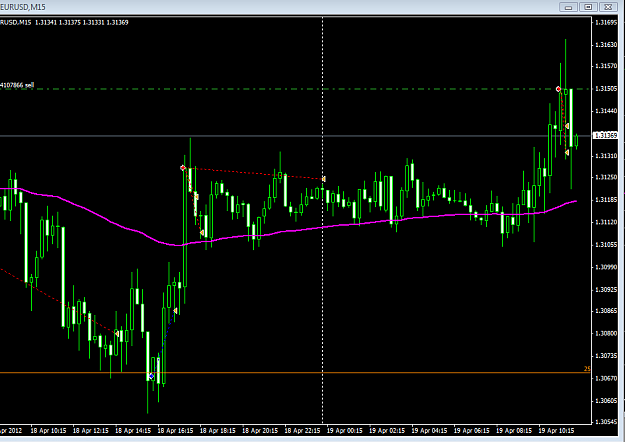Click the red sell entry marker at 18 Apr 16:15
This screenshot has height=442, width=625.
(183, 168)
